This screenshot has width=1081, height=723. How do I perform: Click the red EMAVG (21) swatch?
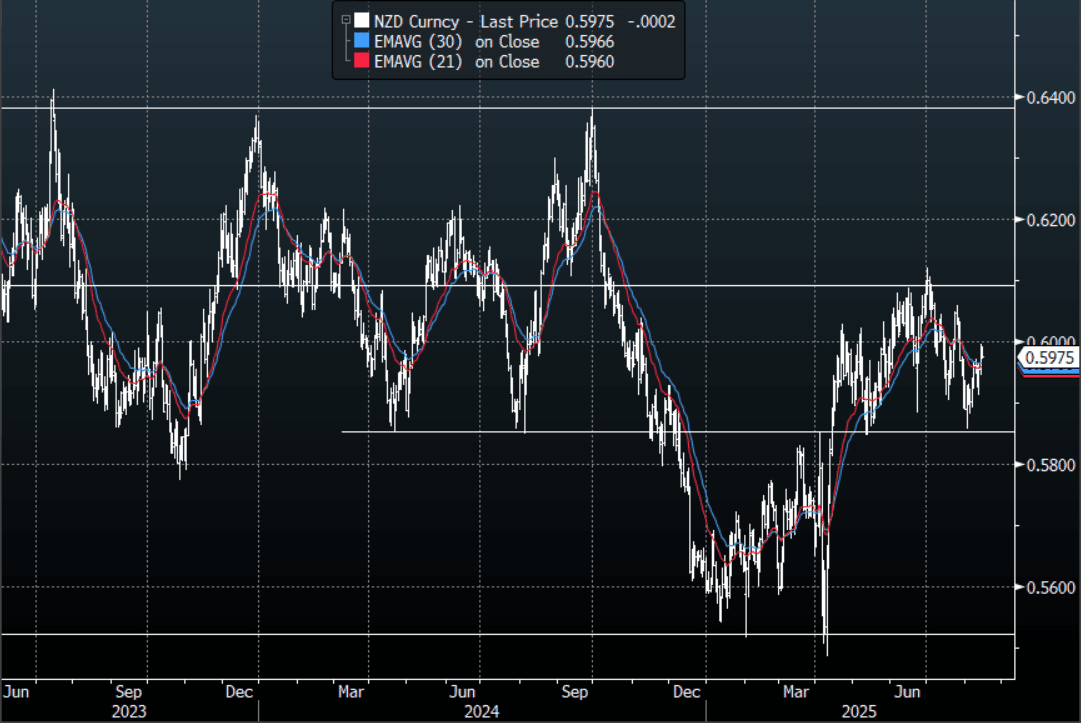click(x=361, y=62)
